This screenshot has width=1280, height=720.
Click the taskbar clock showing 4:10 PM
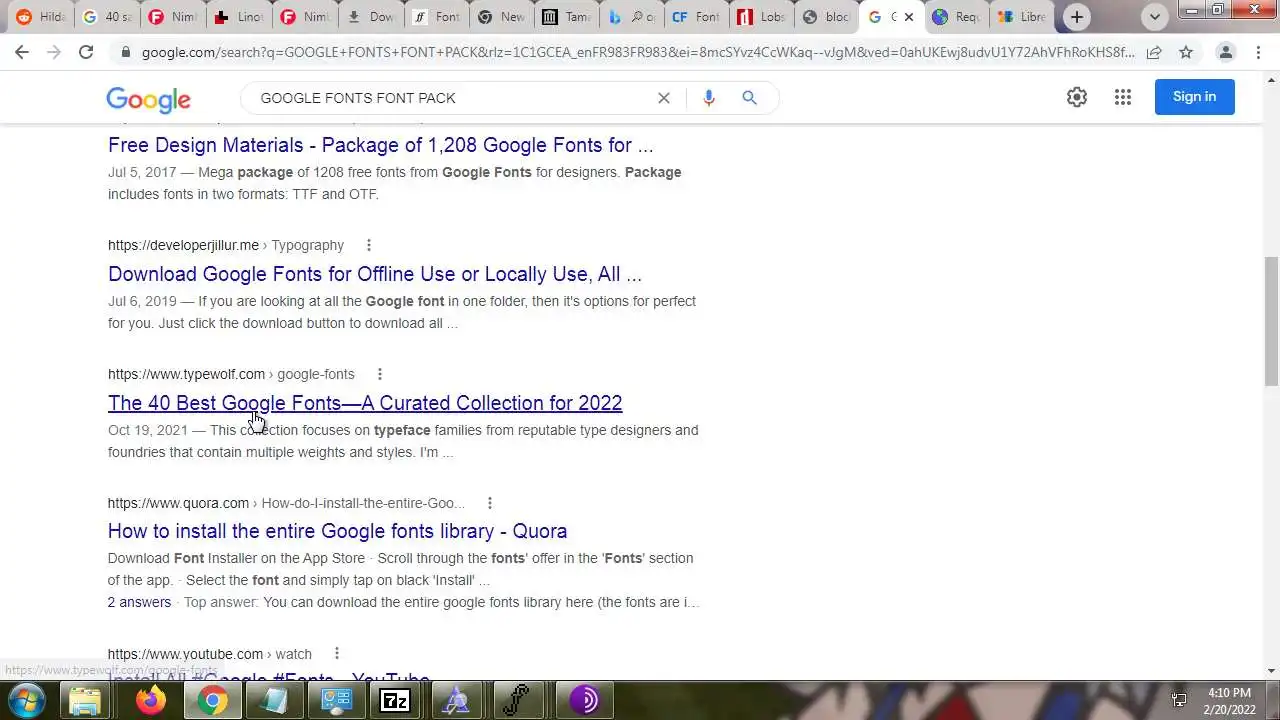[1229, 701]
